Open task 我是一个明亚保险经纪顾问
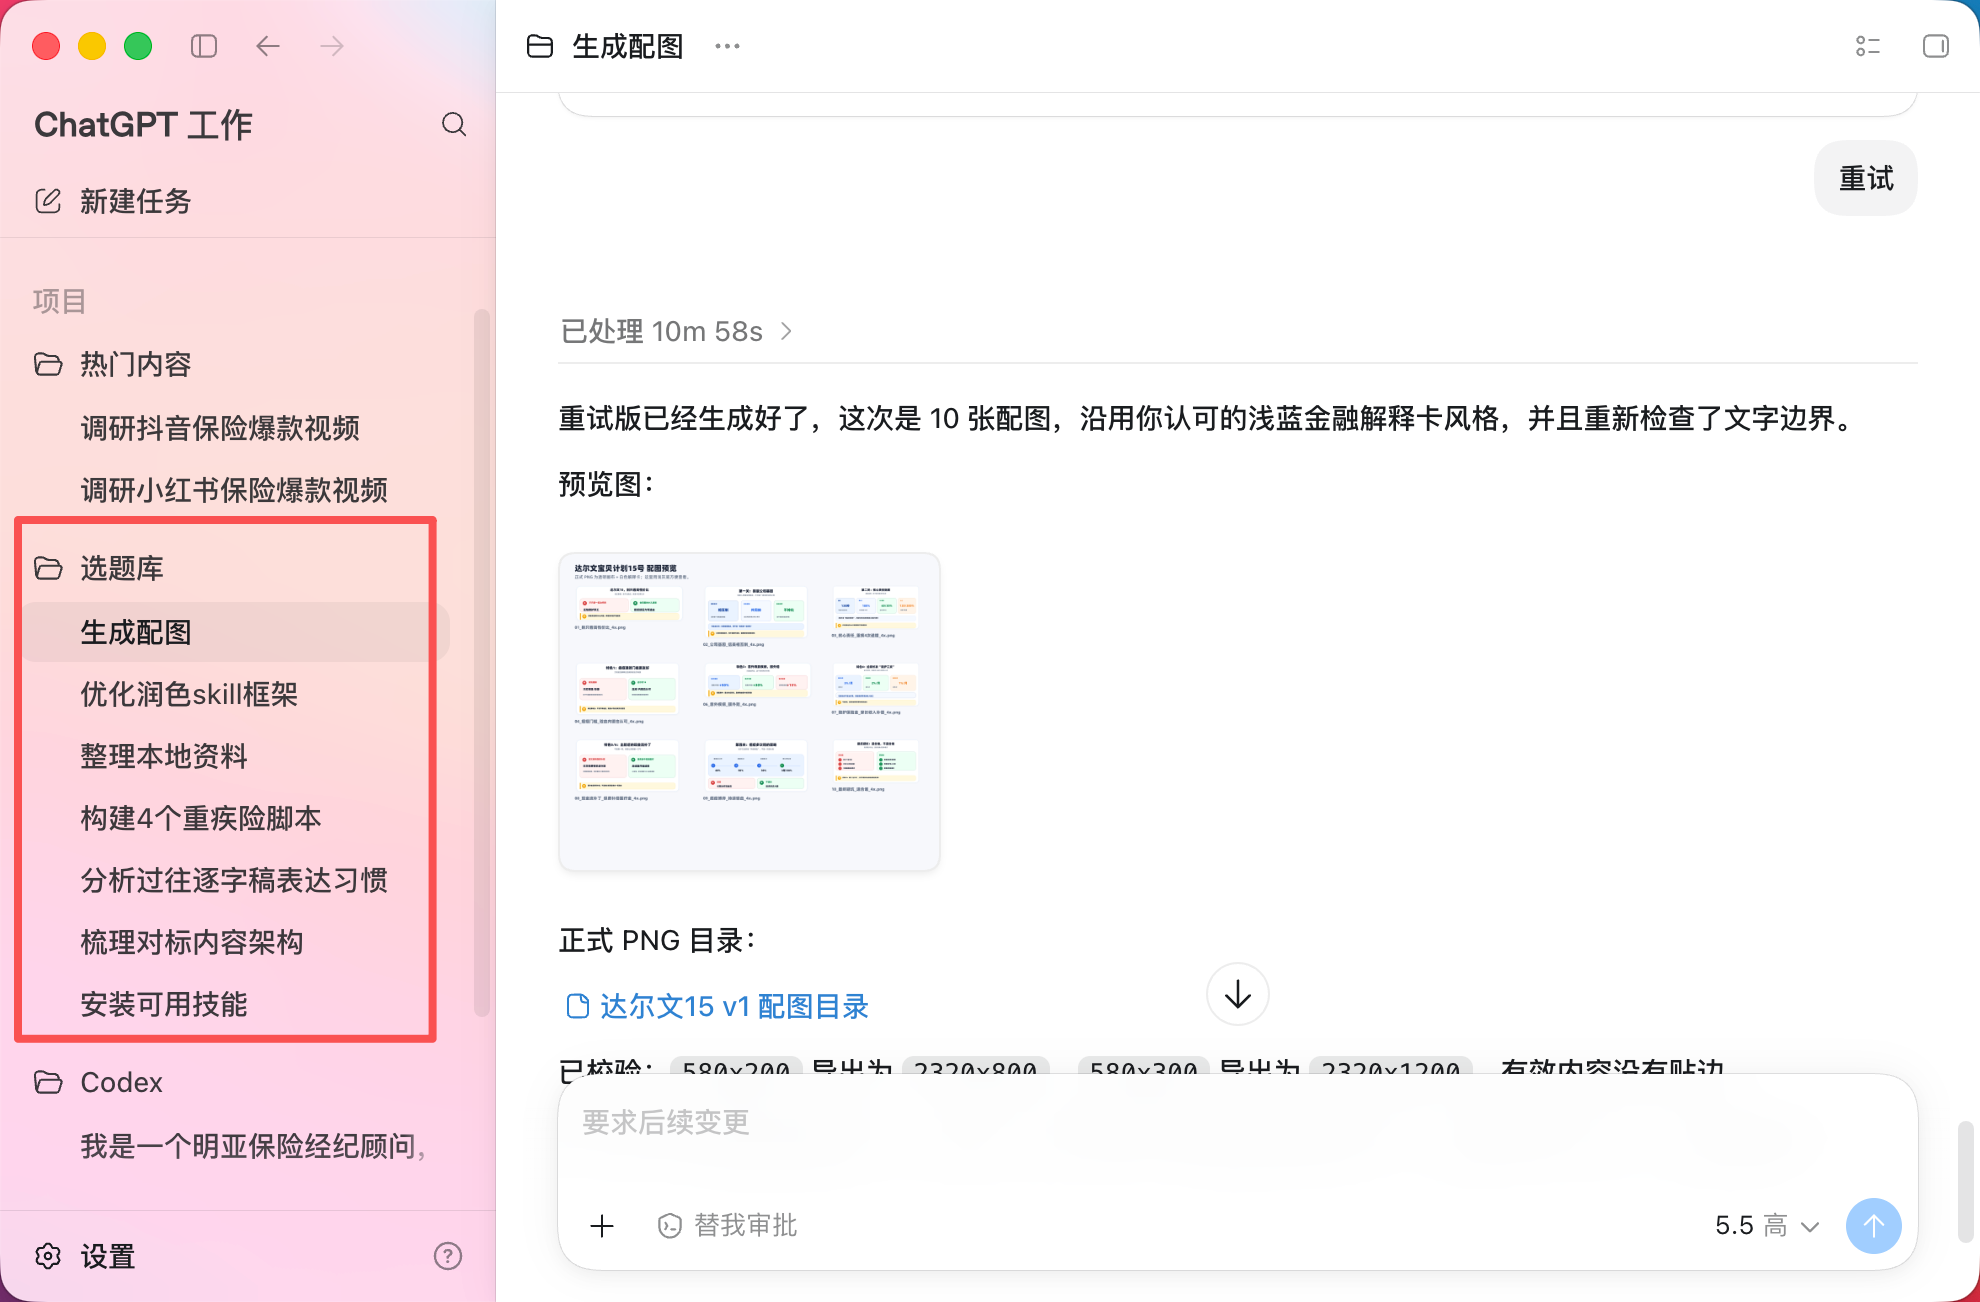 (x=253, y=1146)
